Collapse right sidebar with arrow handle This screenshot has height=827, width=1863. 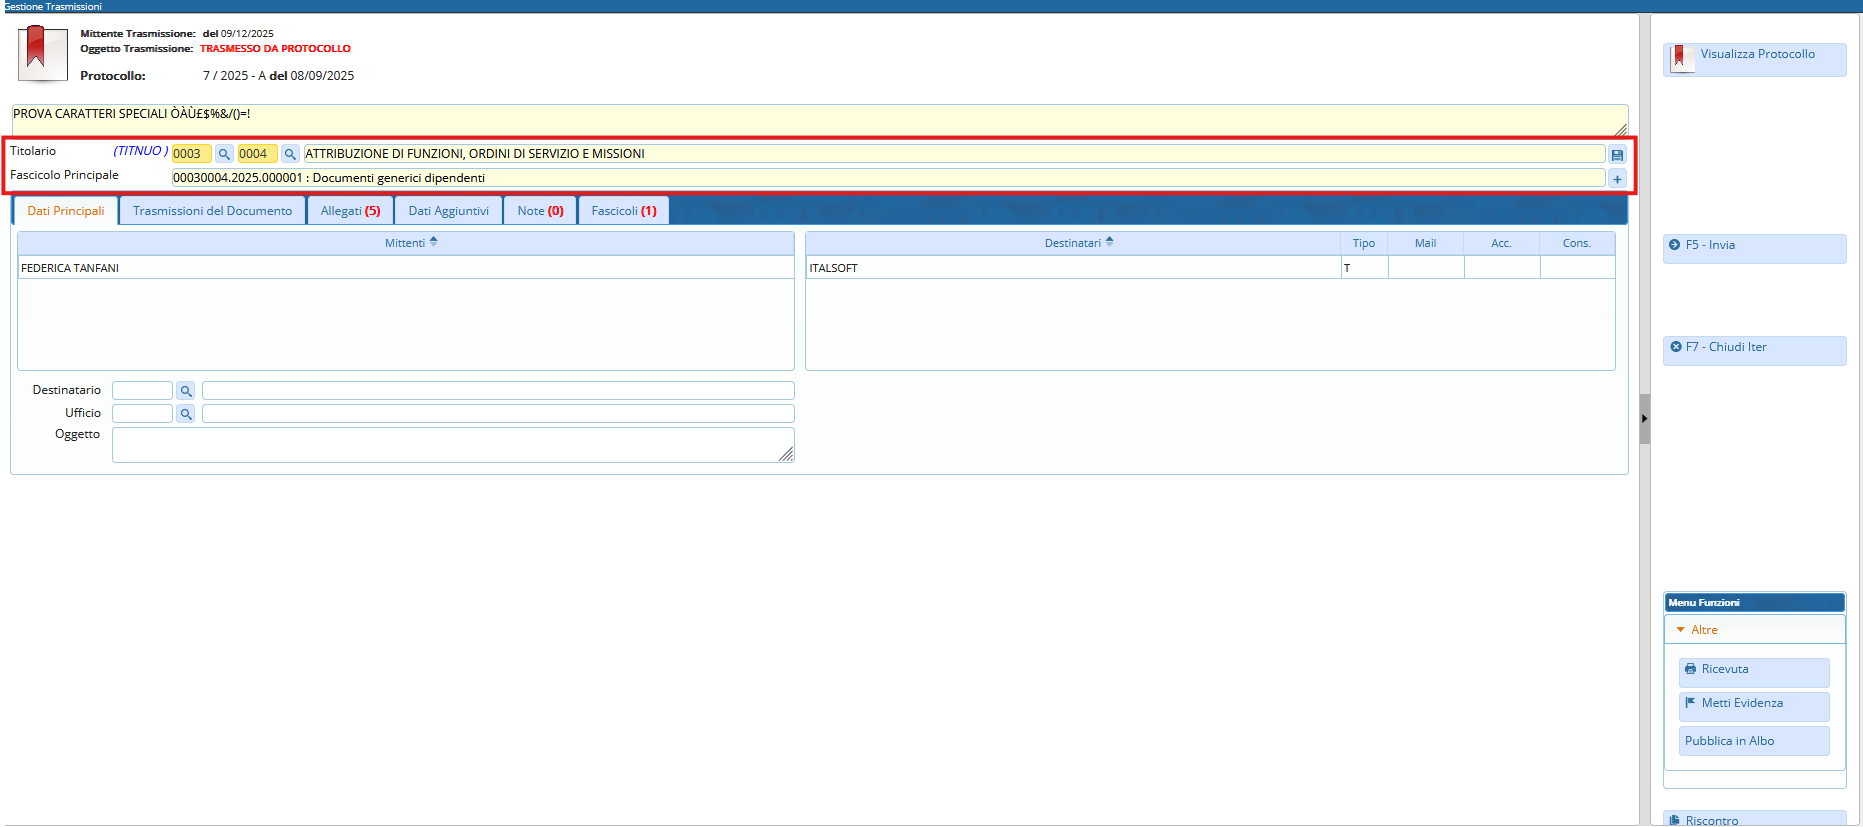pyautogui.click(x=1644, y=418)
